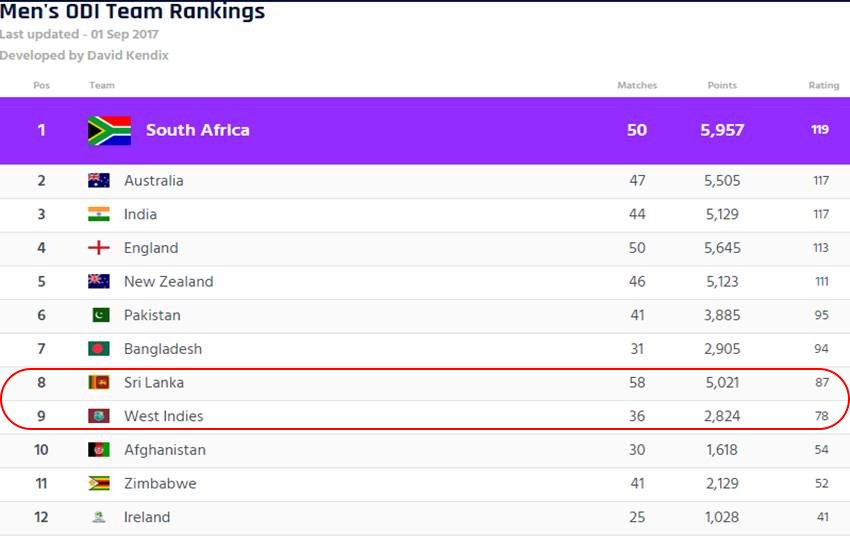
Task: Click the Matches column header
Action: [x=637, y=85]
